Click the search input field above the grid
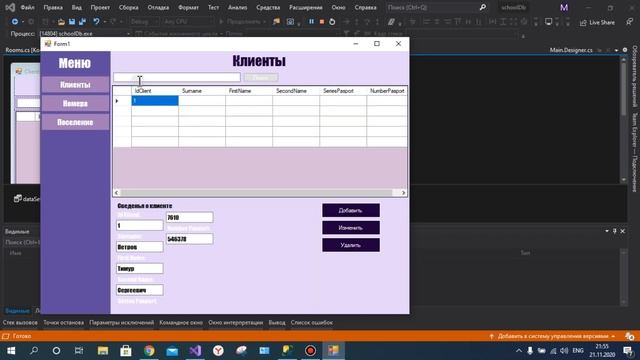Image resolution: width=640 pixels, height=360 pixels. [x=177, y=78]
